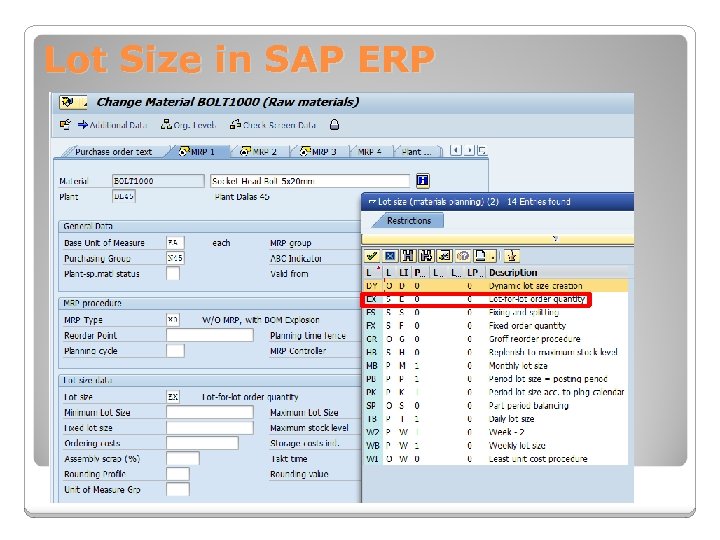This screenshot has width=720, height=540.
Task: Expand the restrictions bar arrow
Action: [555, 238]
